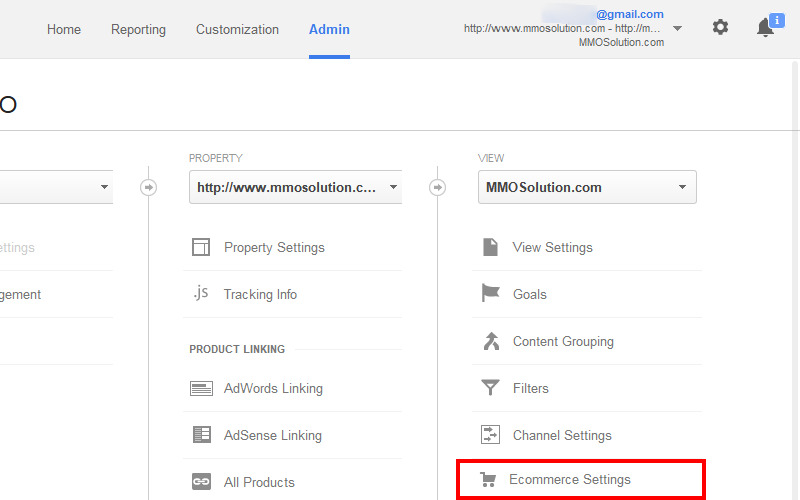Open the Customization tab
800x500 pixels.
pyautogui.click(x=238, y=29)
